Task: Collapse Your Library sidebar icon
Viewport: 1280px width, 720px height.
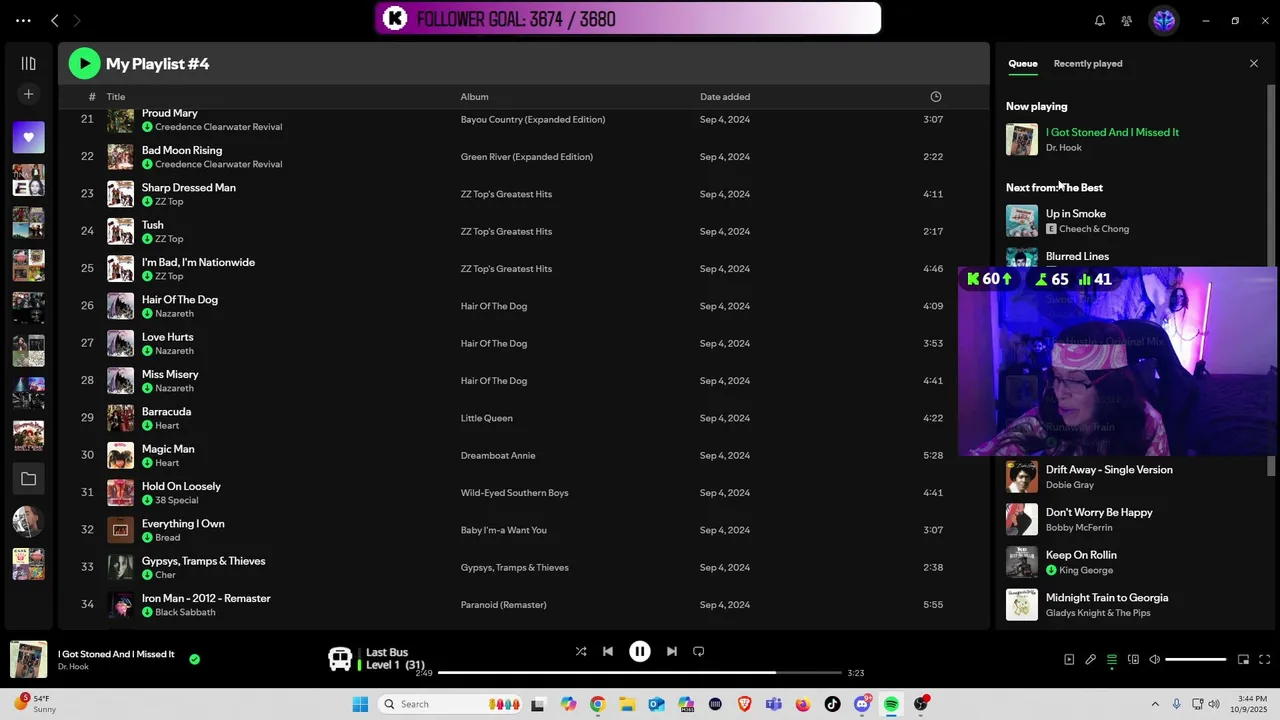Action: click(x=28, y=63)
